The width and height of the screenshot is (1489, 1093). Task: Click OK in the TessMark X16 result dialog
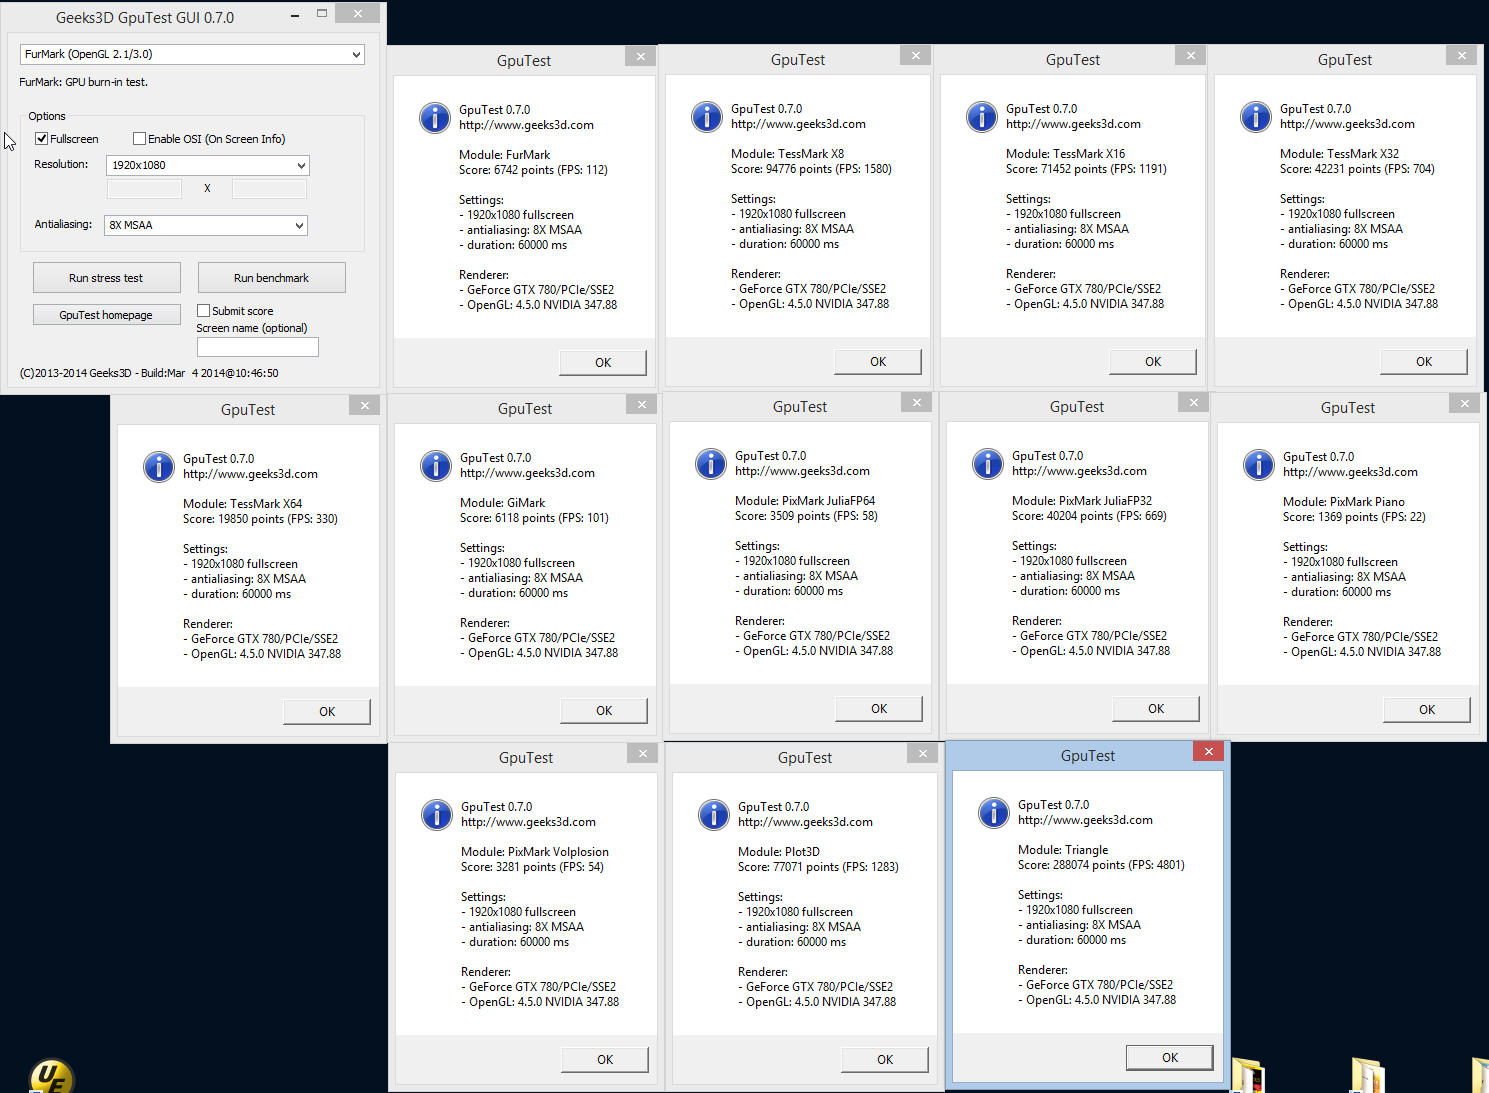[1153, 362]
